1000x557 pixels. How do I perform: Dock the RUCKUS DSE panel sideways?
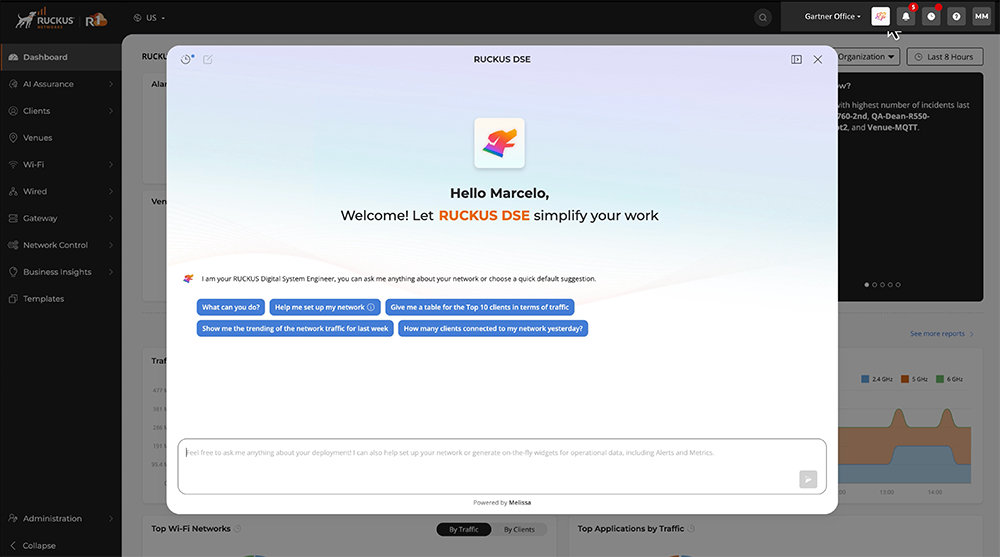797,59
